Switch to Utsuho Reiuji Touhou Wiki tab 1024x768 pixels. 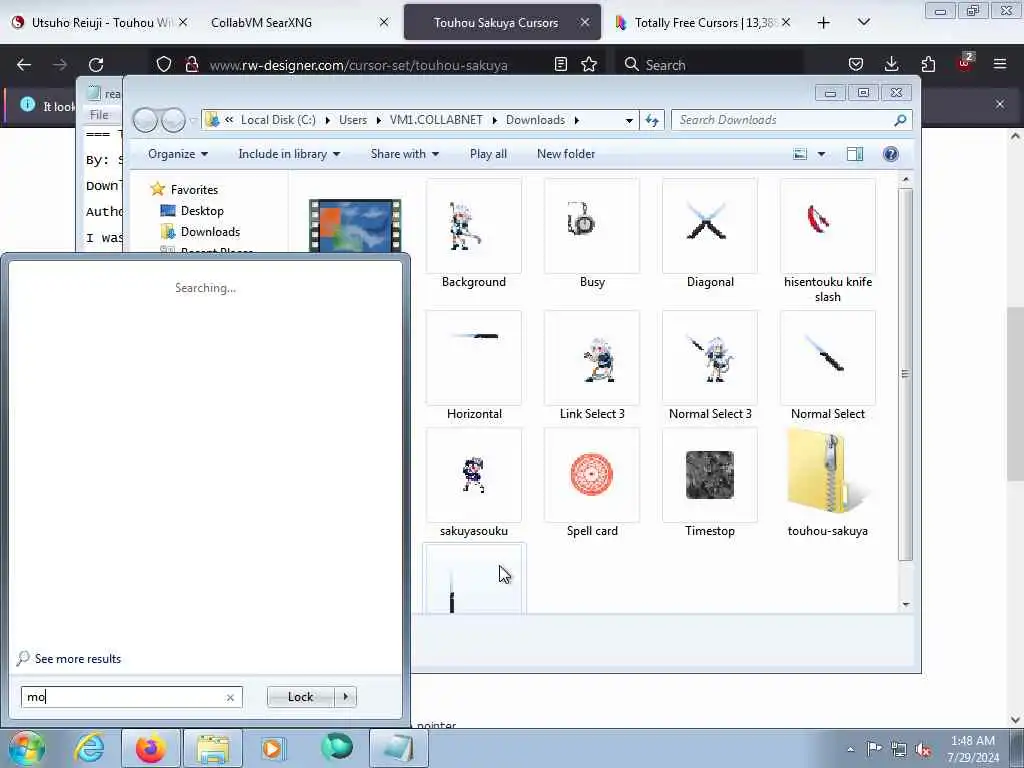click(101, 23)
